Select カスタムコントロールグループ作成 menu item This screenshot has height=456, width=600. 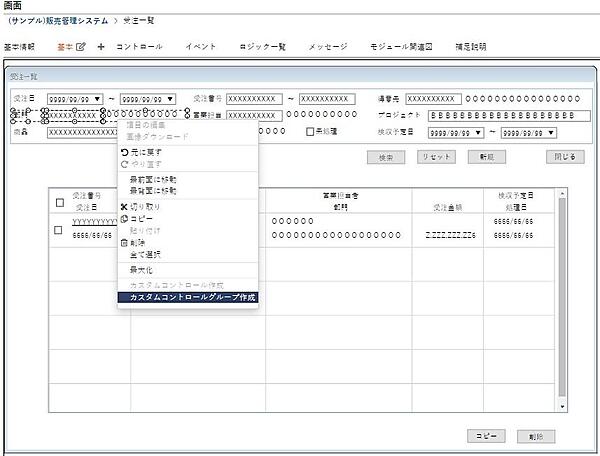pyautogui.click(x=187, y=297)
